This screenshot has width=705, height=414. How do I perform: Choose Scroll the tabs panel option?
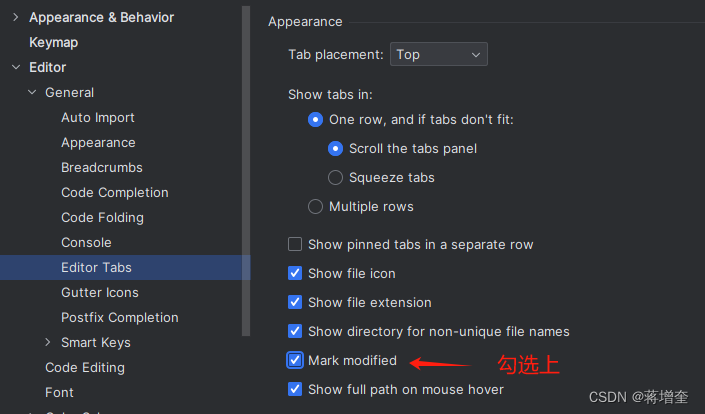[335, 149]
